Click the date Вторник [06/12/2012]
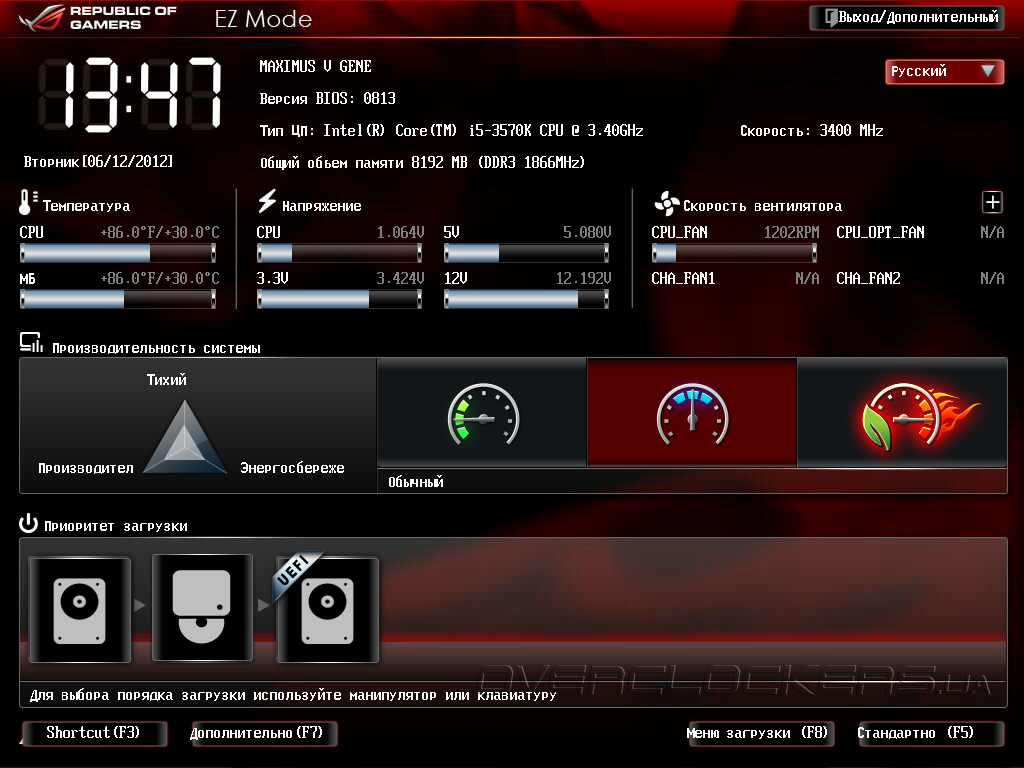This screenshot has height=768, width=1024. click(99, 161)
